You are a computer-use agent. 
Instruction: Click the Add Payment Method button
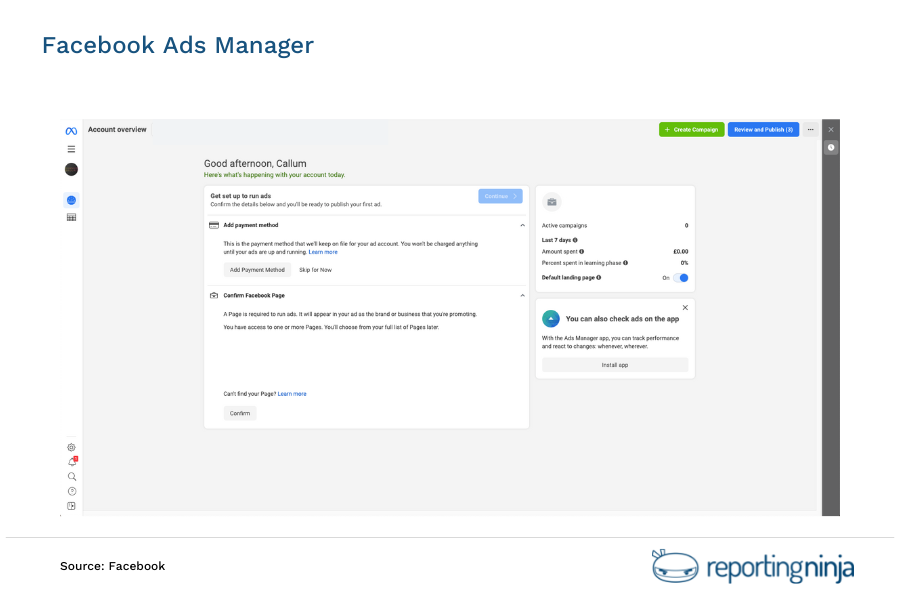[x=257, y=269]
